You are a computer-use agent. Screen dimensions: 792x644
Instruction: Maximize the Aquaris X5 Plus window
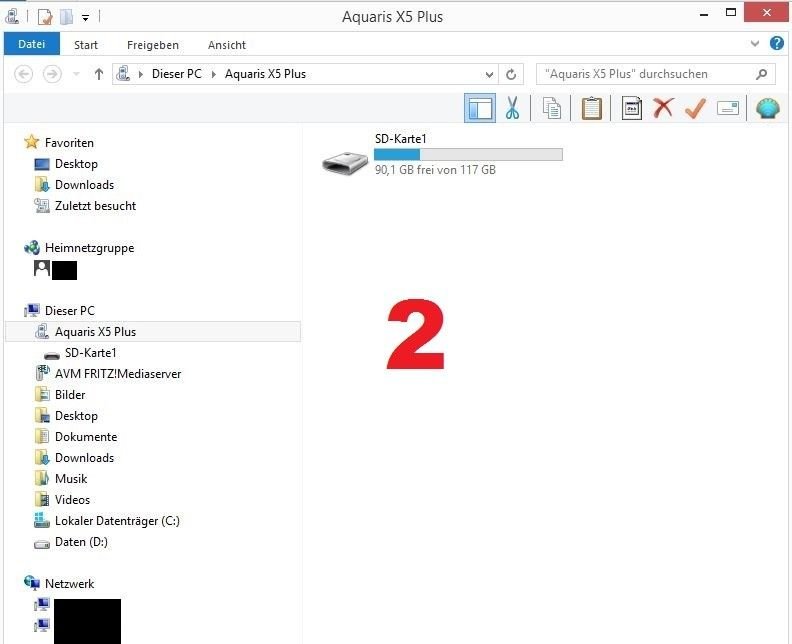pos(731,13)
